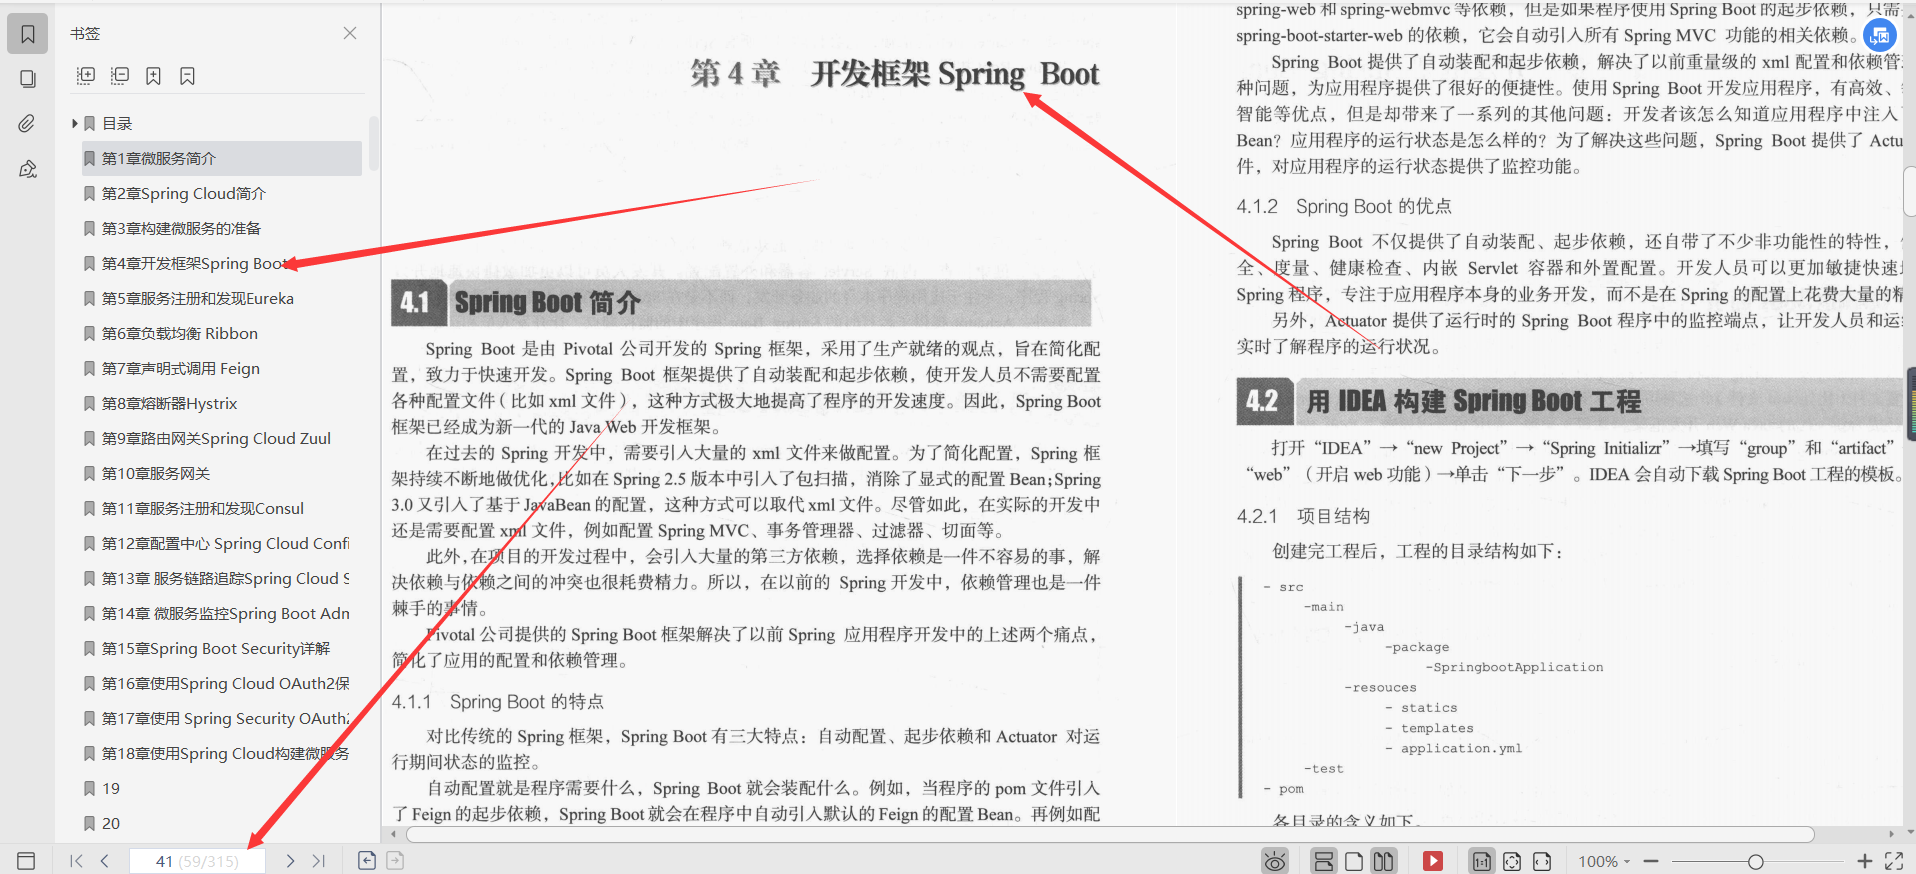
Task: Click the blue floating assistant icon top-right
Action: point(1880,36)
